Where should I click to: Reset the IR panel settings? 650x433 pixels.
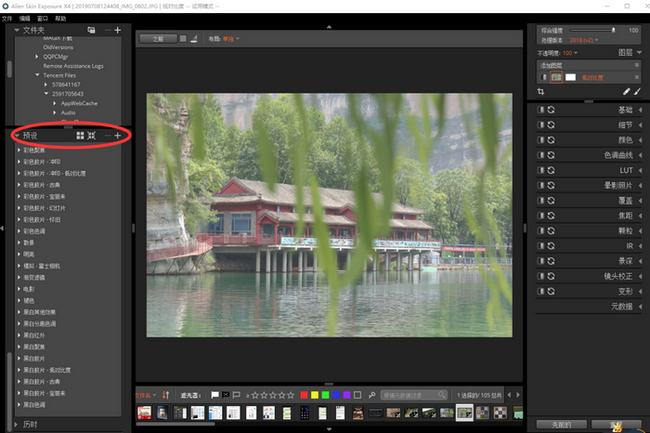coord(551,246)
